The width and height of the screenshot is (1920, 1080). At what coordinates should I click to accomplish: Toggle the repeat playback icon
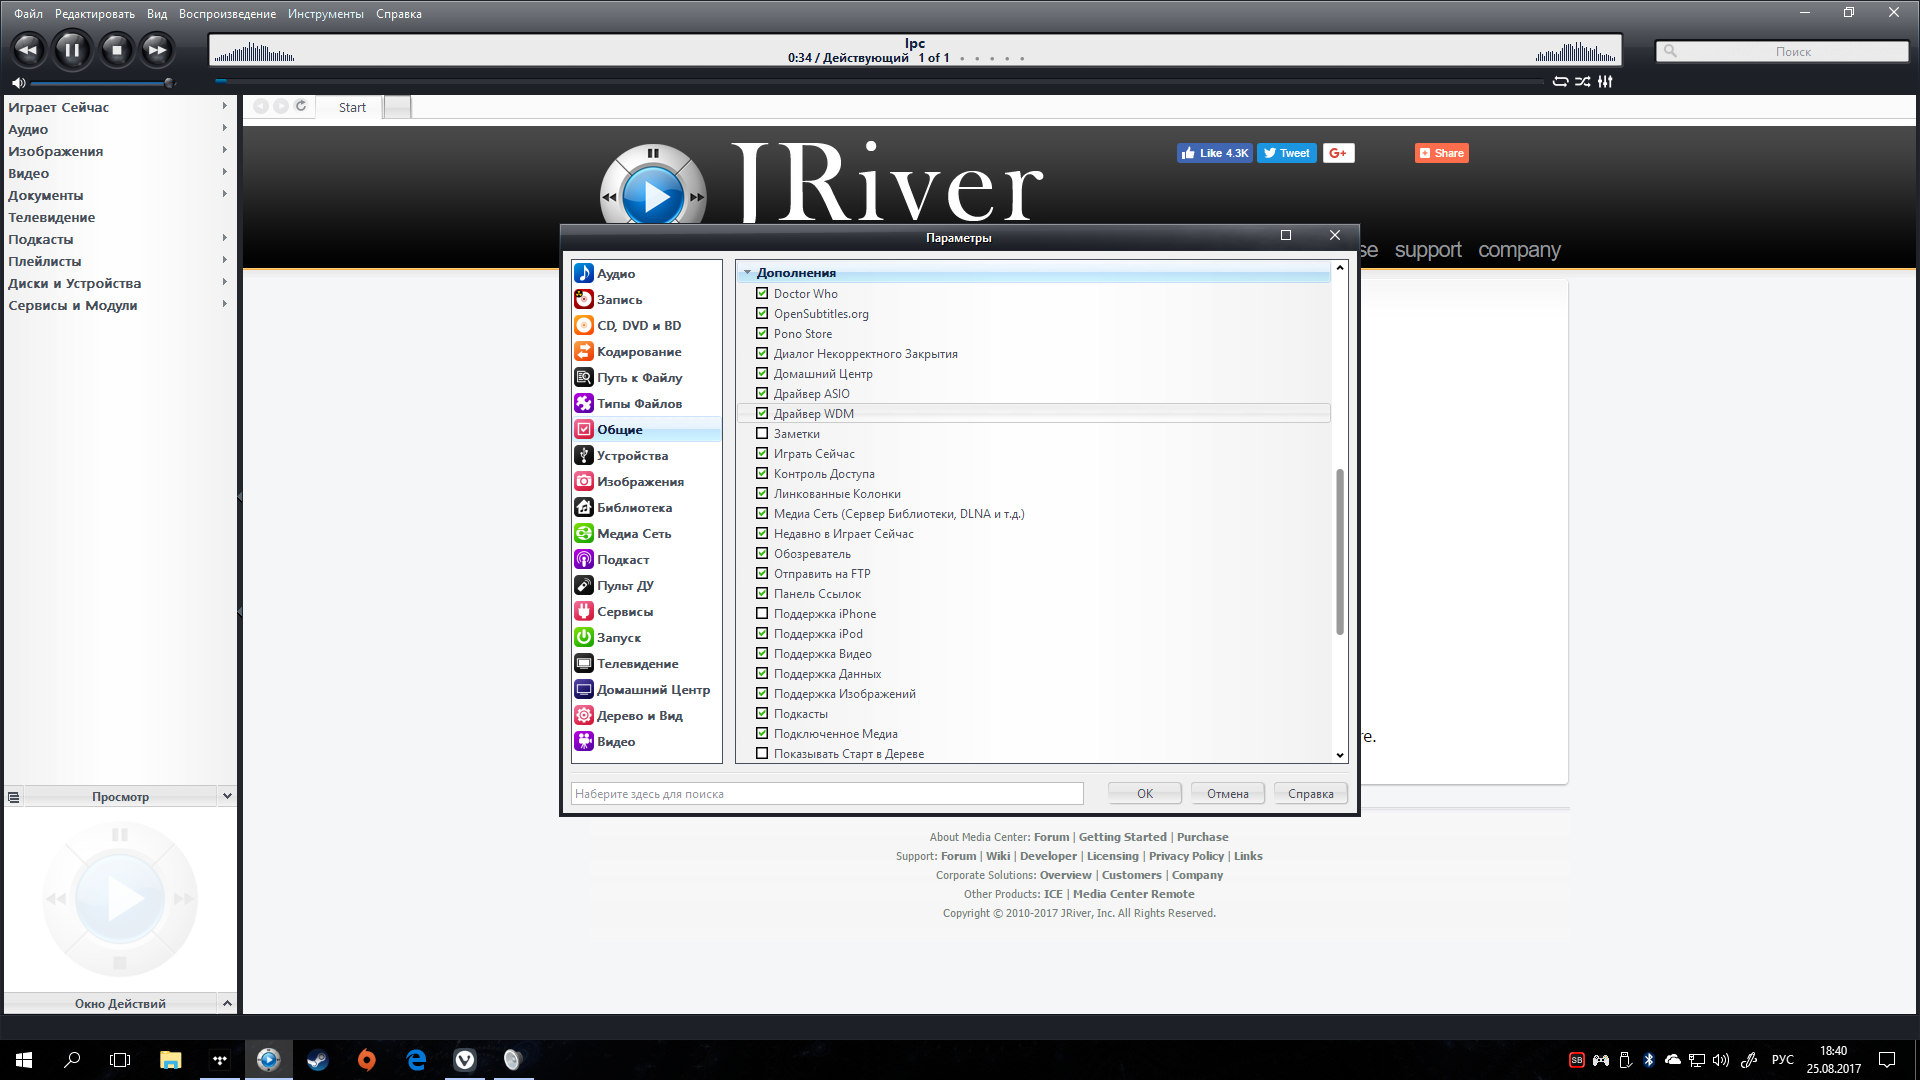[1560, 82]
